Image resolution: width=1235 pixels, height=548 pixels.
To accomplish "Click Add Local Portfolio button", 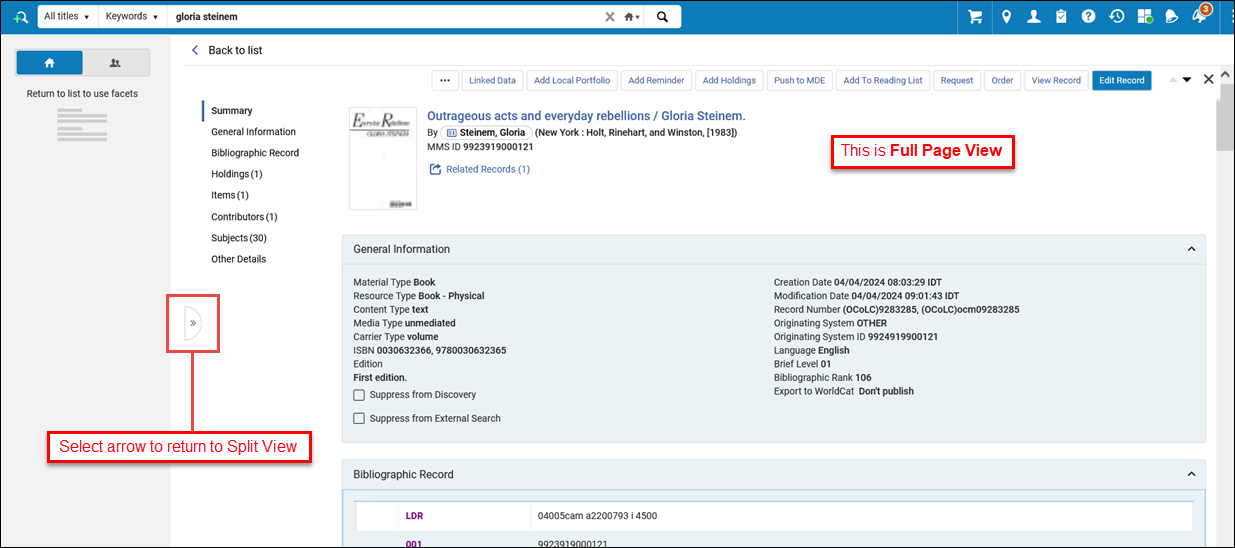I will click(572, 80).
